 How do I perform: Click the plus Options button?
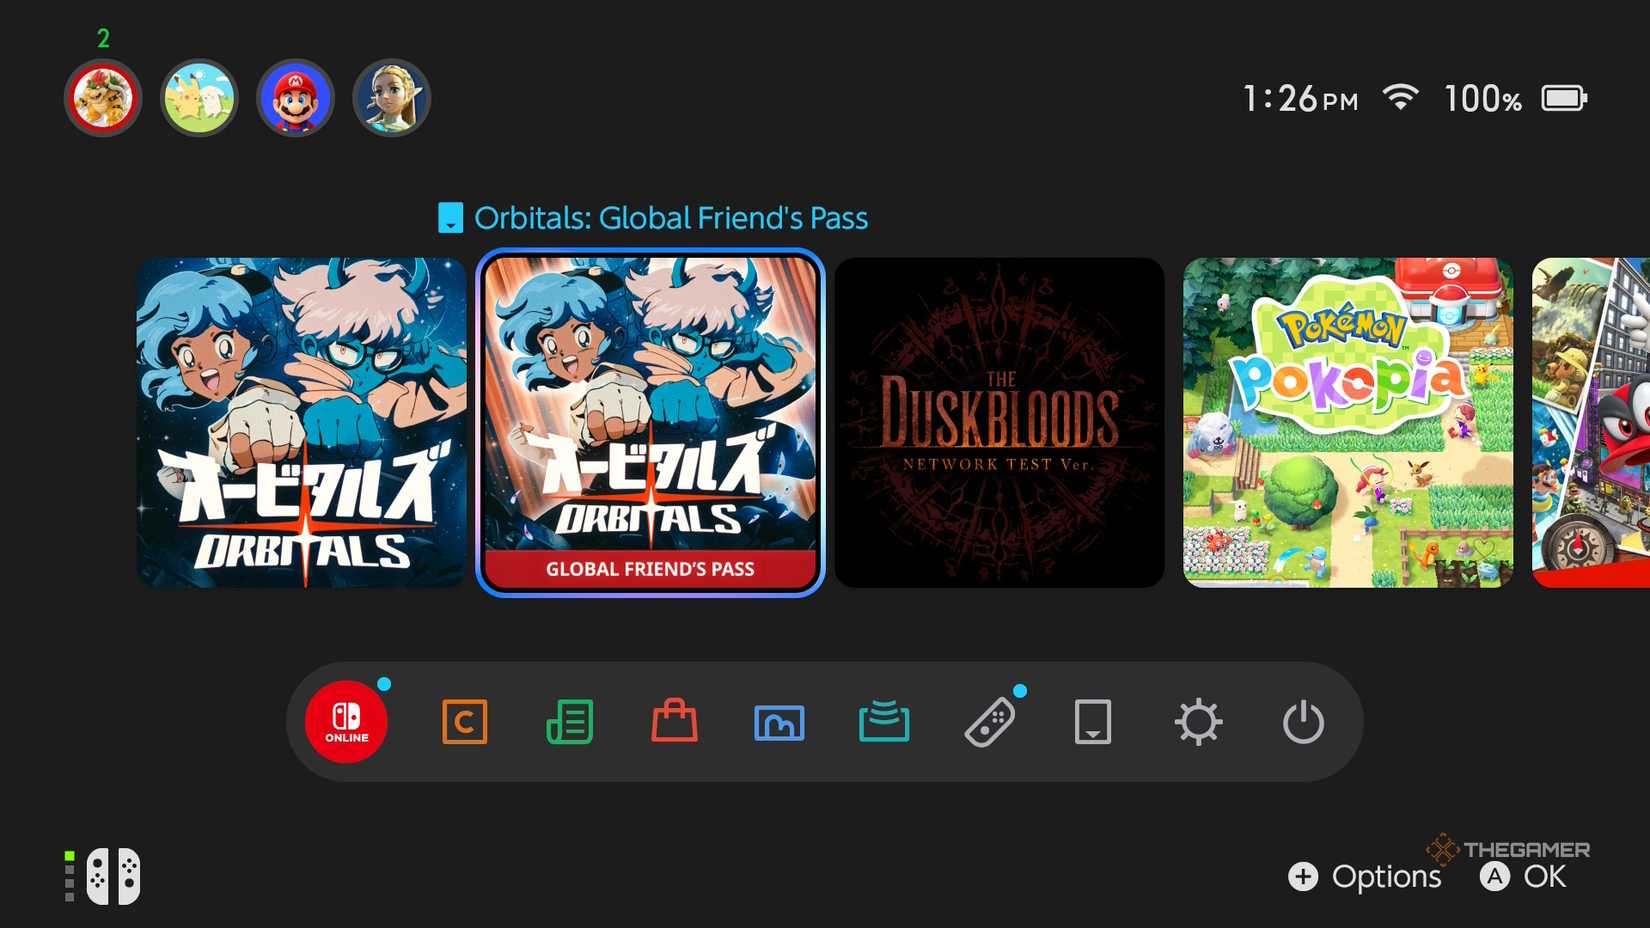tap(1365, 877)
